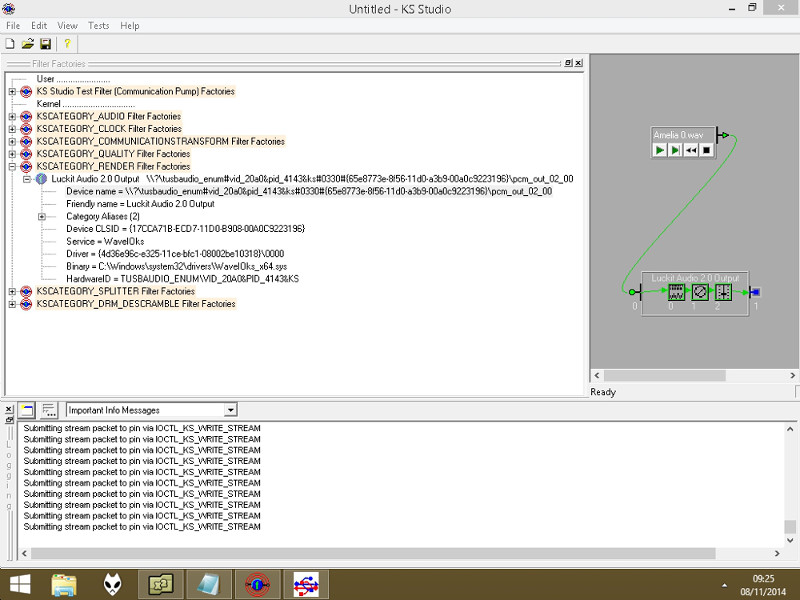Click the KSCATEGORY_DRM_DESCRAMBLE category icon
The image size is (800, 600).
point(26,304)
